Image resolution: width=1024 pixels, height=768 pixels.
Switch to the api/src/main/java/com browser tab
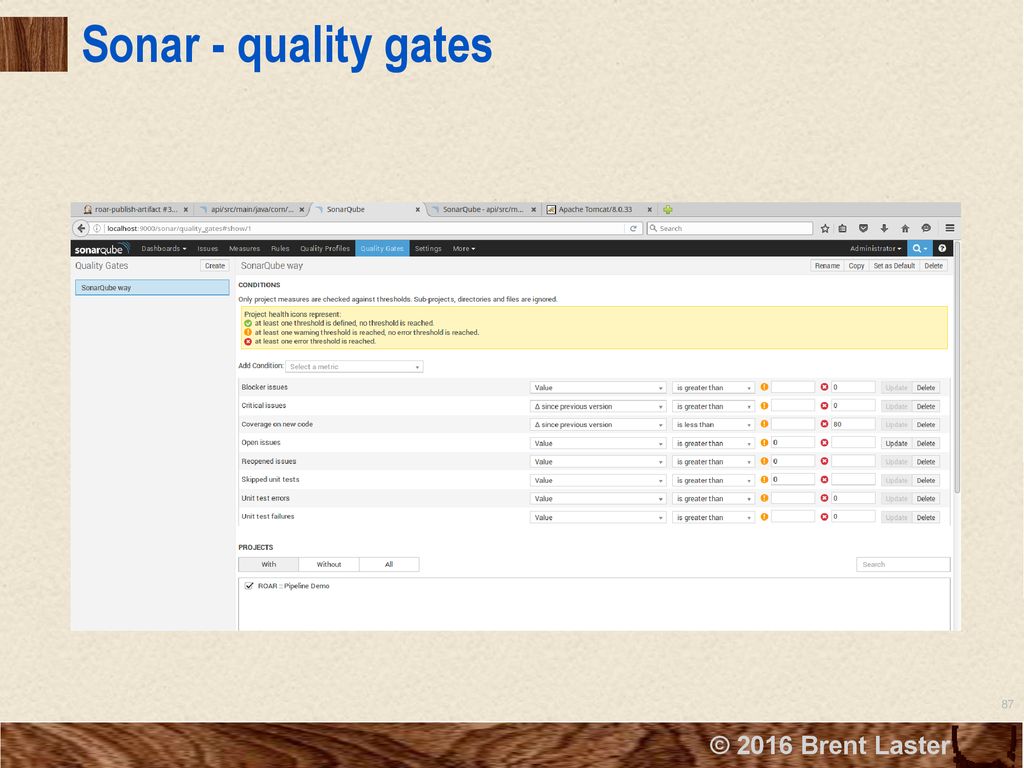252,210
